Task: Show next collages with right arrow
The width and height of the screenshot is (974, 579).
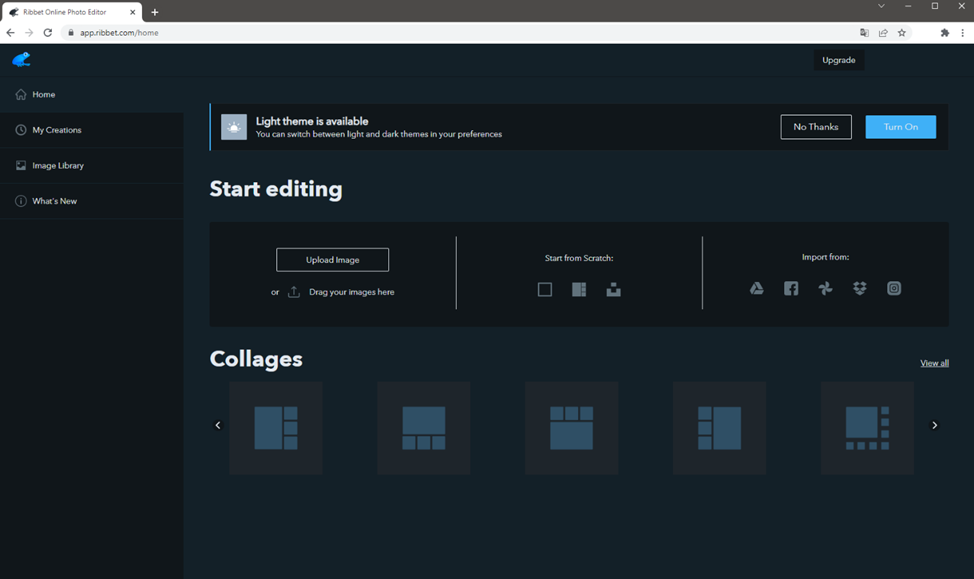Action: (934, 425)
